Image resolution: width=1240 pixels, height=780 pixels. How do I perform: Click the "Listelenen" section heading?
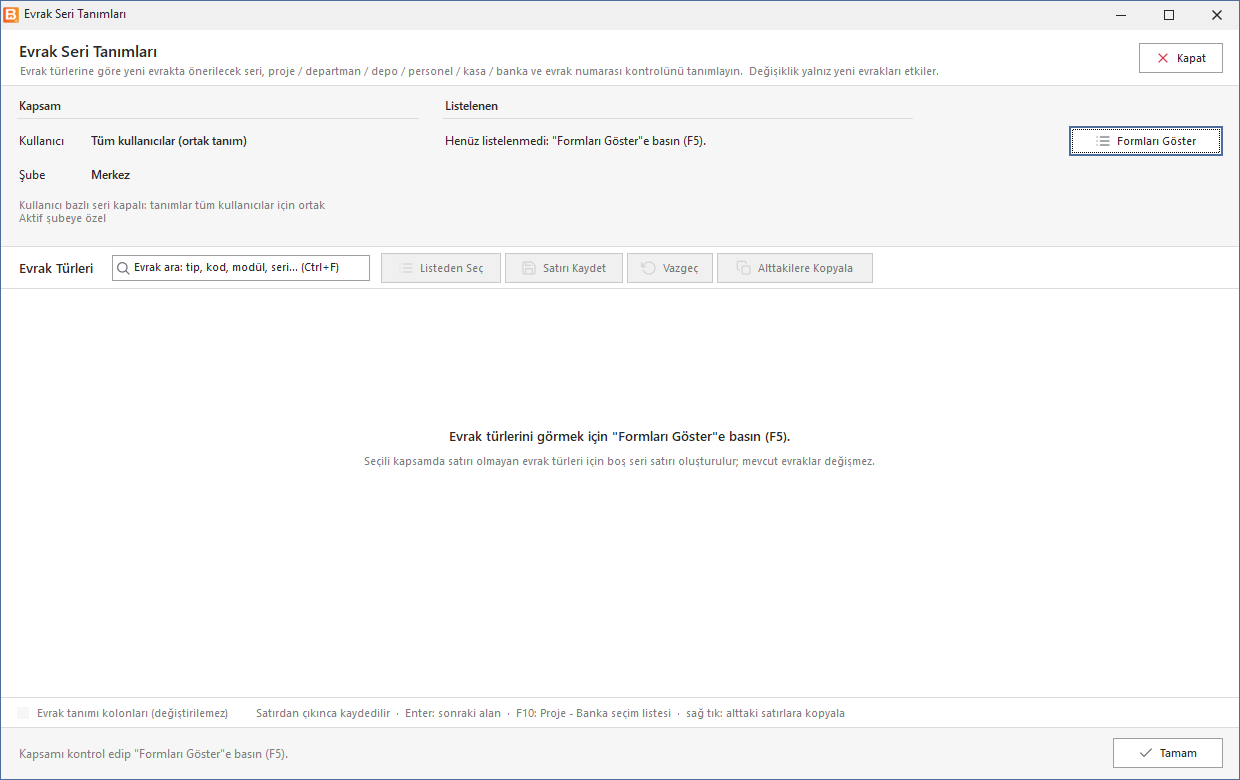click(x=471, y=106)
